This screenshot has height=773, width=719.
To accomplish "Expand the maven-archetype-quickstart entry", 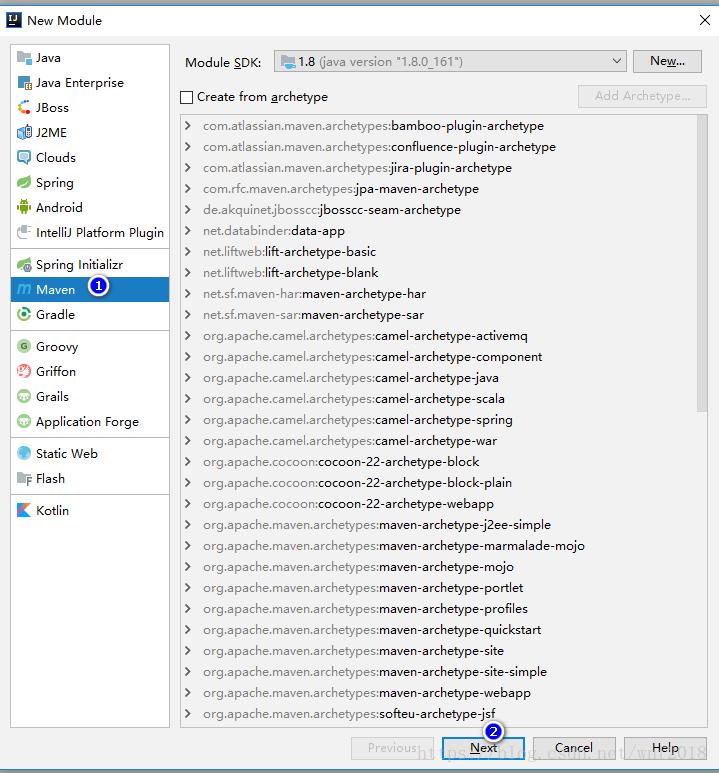I will [188, 630].
